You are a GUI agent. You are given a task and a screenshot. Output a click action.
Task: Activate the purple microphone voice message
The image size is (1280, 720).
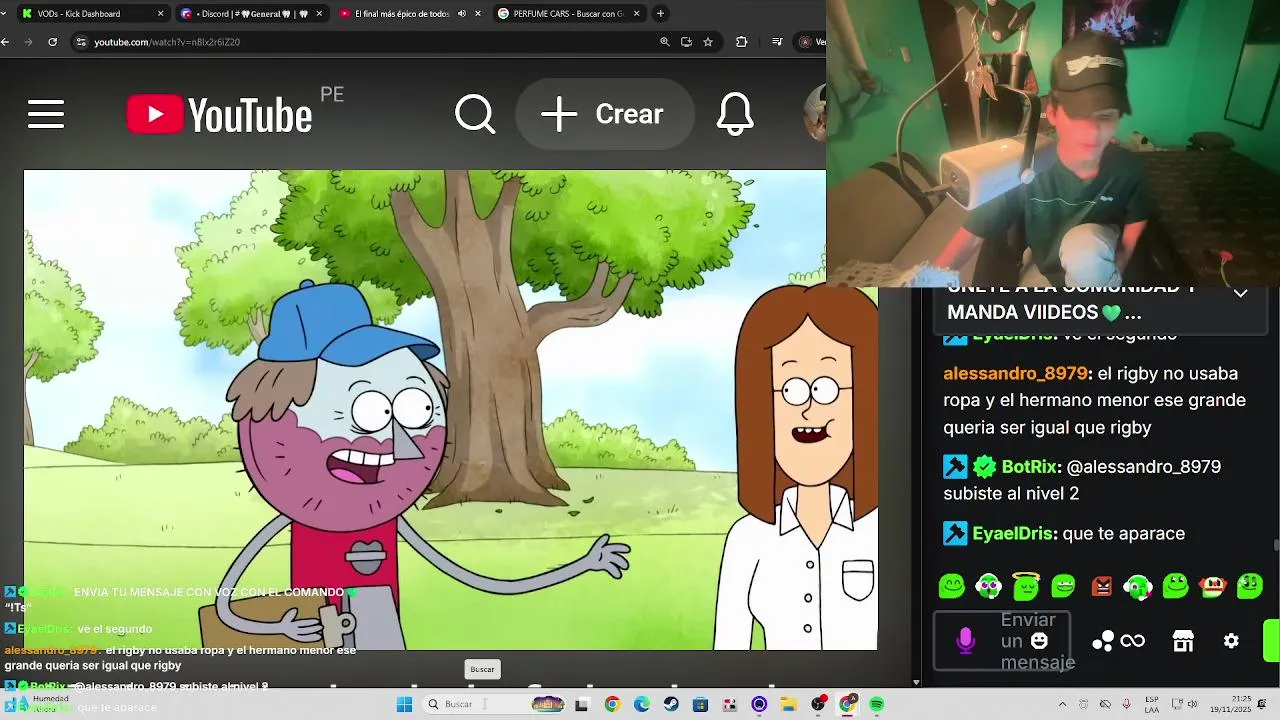click(x=965, y=641)
